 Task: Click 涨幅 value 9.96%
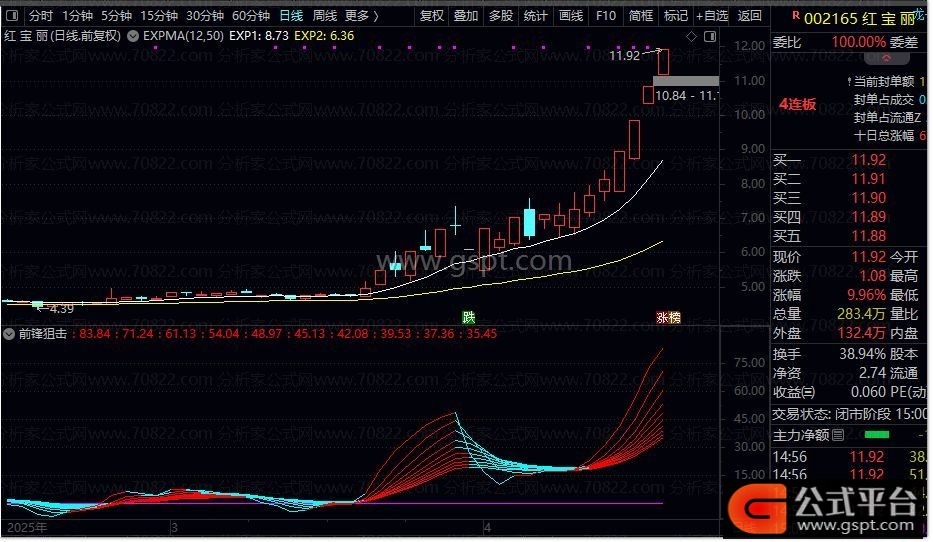(x=866, y=295)
